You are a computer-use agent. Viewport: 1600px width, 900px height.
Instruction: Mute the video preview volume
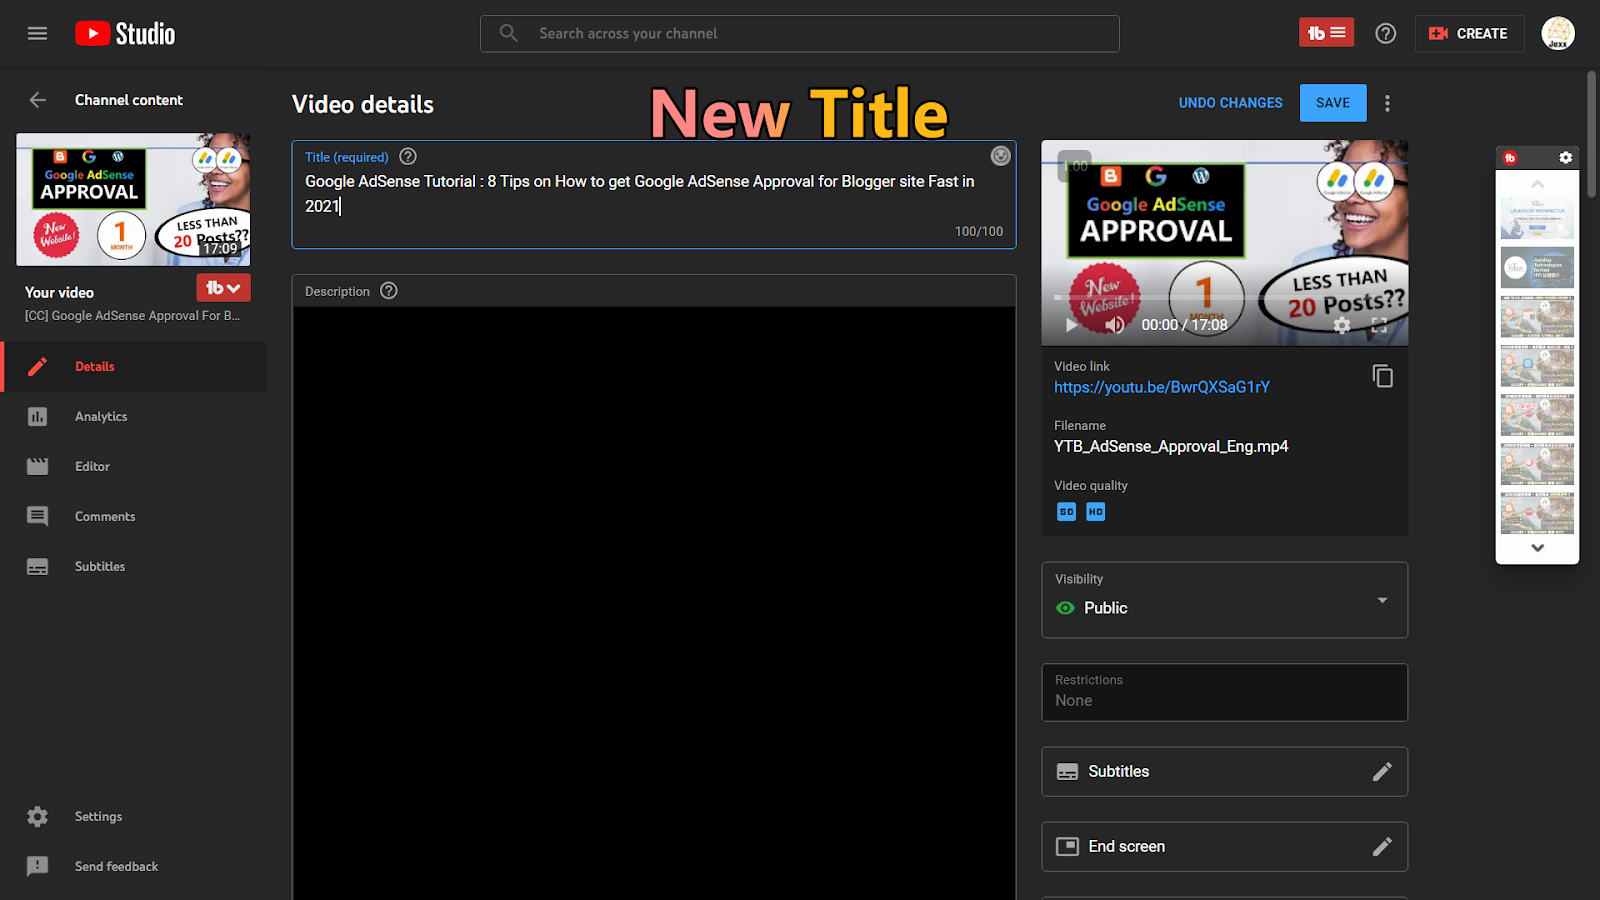[x=1115, y=325]
